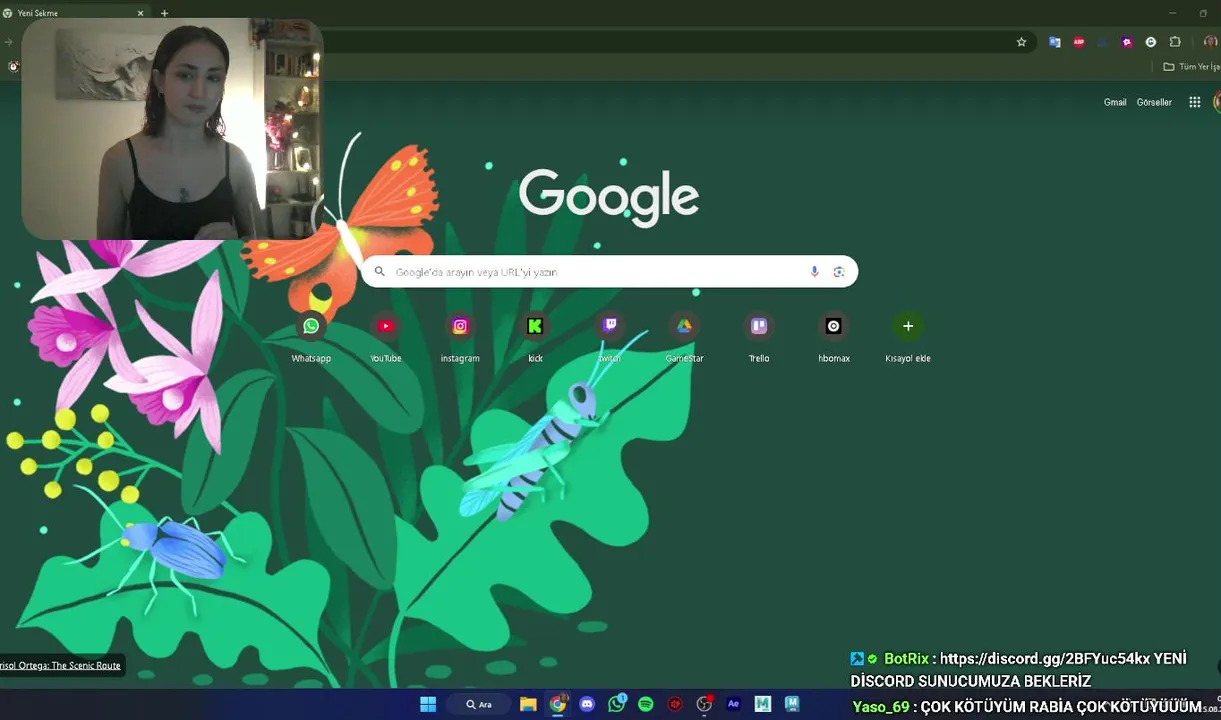The height and width of the screenshot is (720, 1221).
Task: Open OBS Studio from the taskbar
Action: coord(704,704)
